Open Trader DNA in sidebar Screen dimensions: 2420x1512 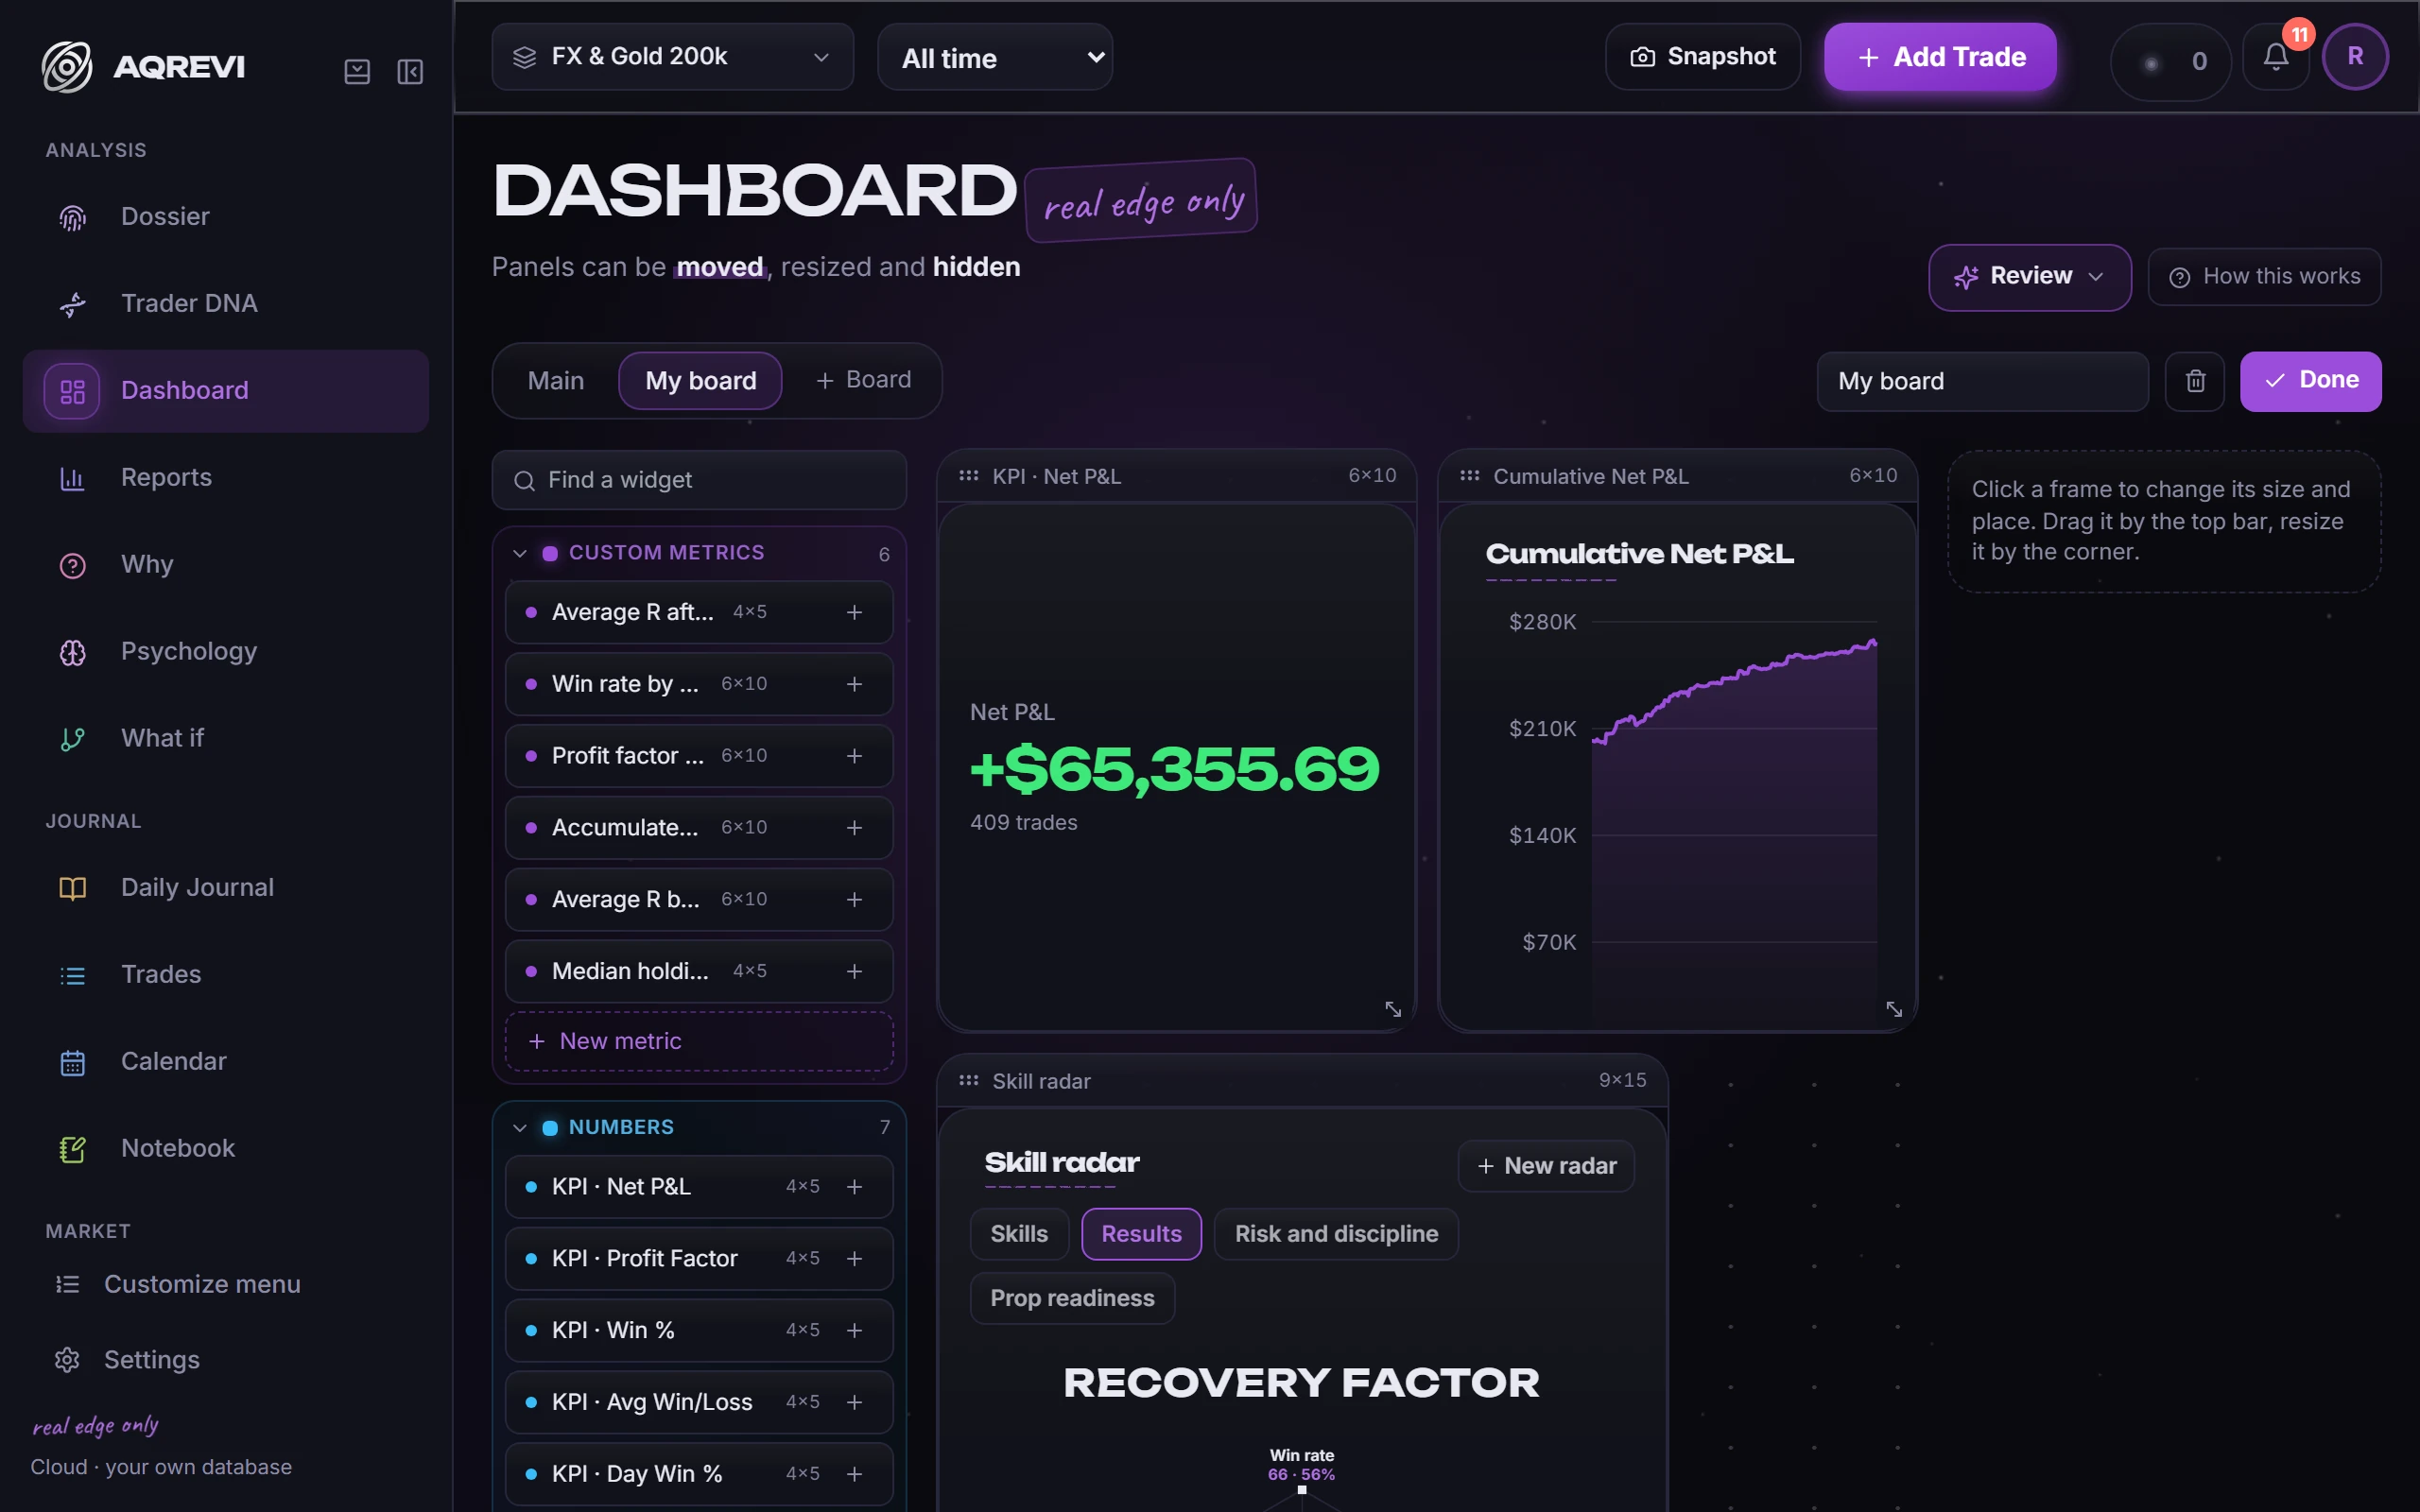225,303
